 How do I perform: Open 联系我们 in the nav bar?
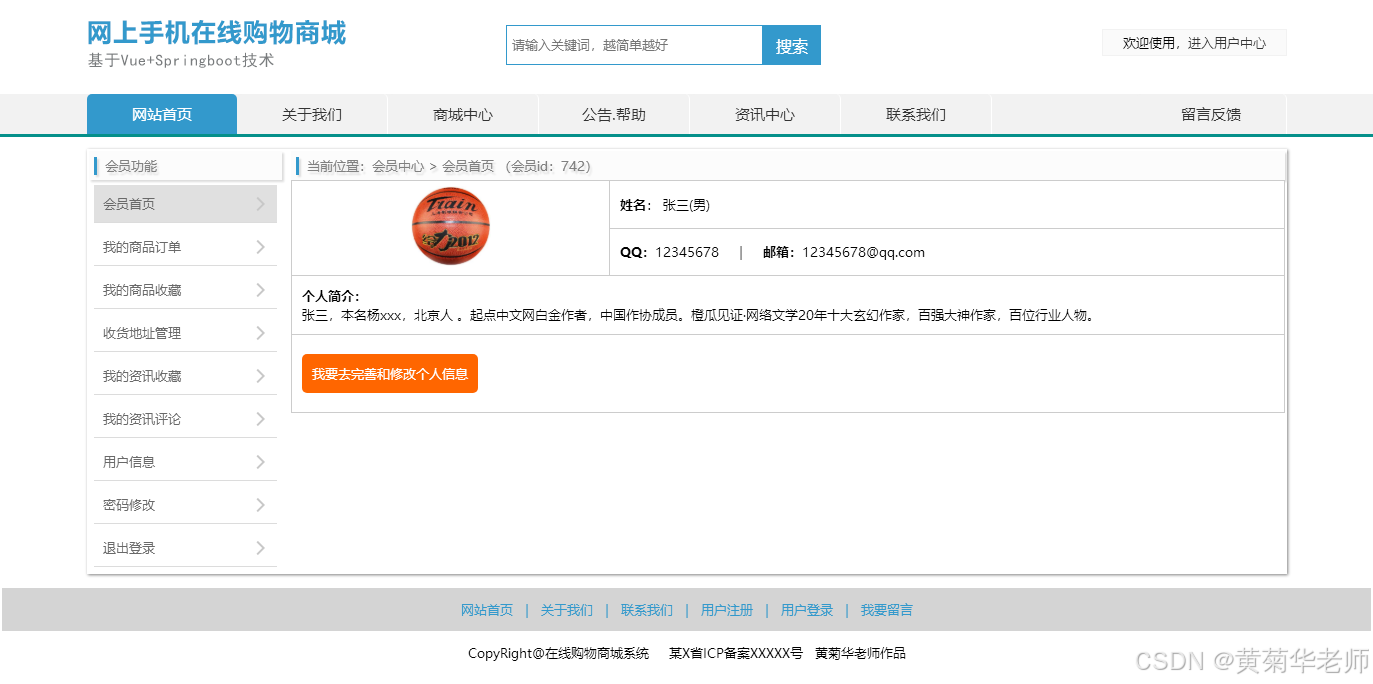coord(916,114)
